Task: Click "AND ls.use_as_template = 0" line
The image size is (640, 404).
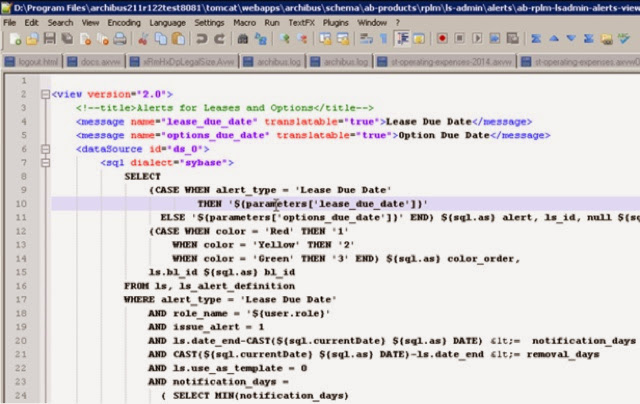Action: pos(228,368)
